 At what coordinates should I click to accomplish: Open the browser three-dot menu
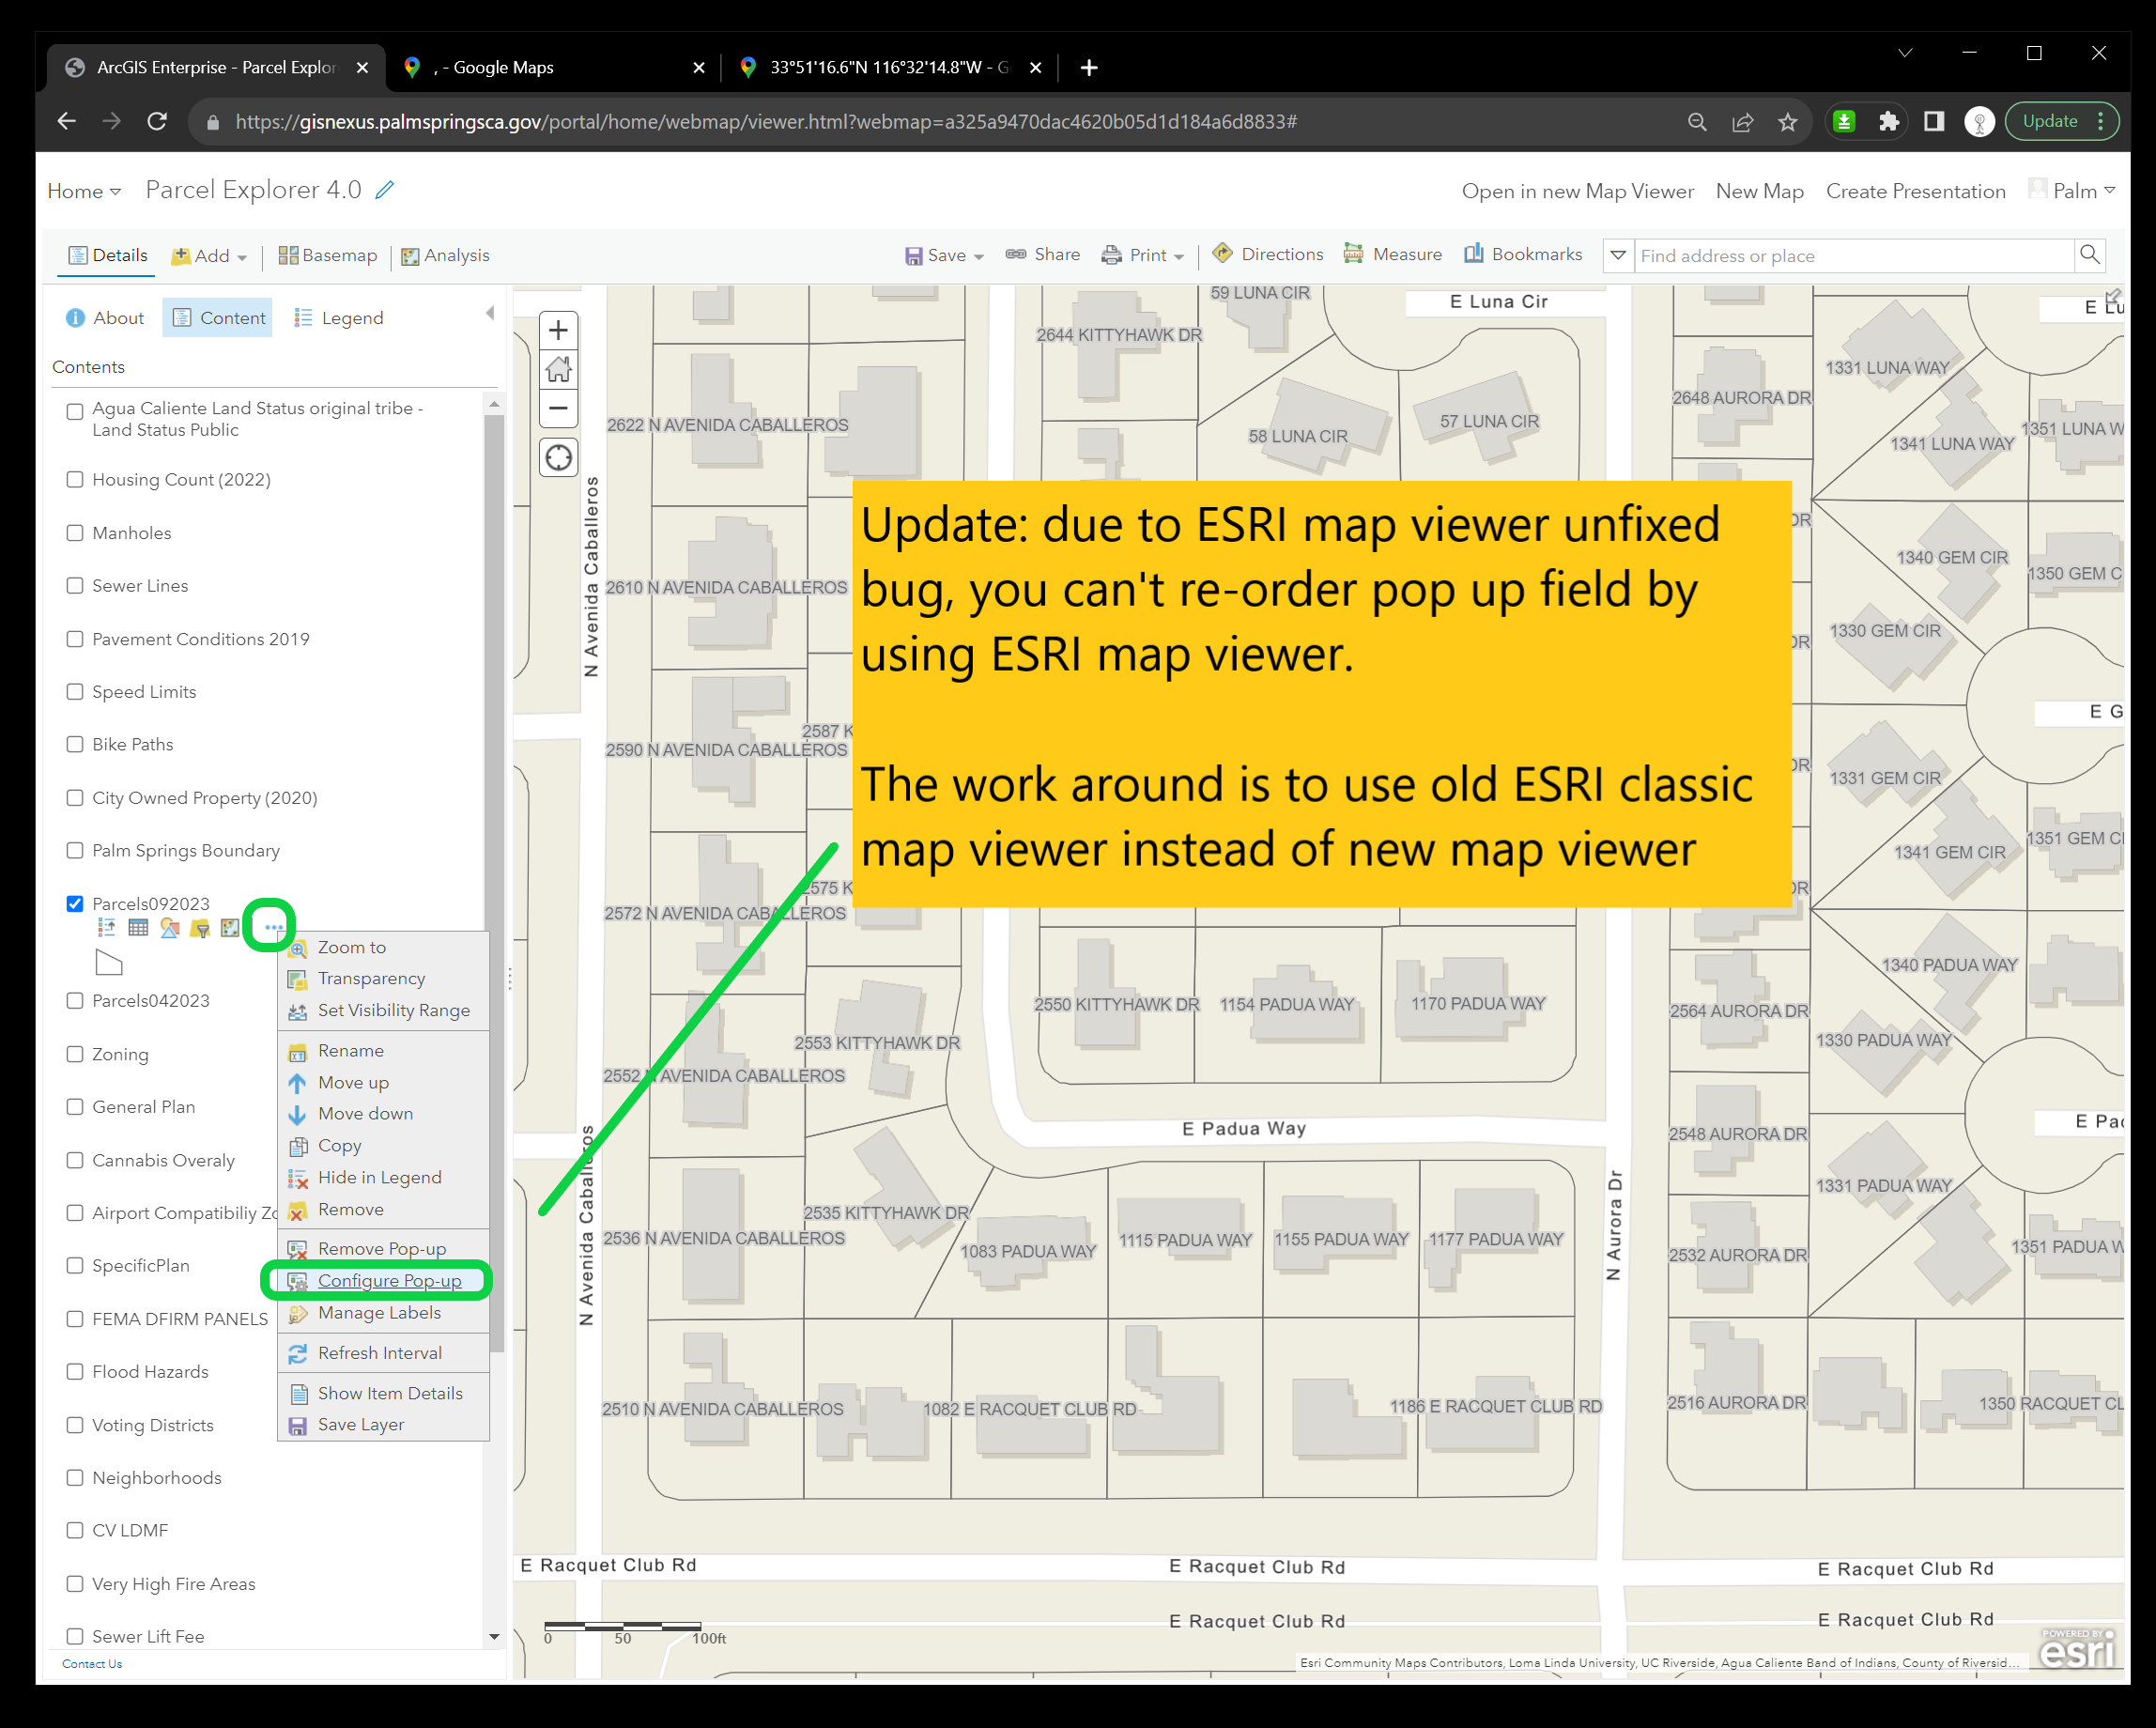pyautogui.click(x=2100, y=121)
